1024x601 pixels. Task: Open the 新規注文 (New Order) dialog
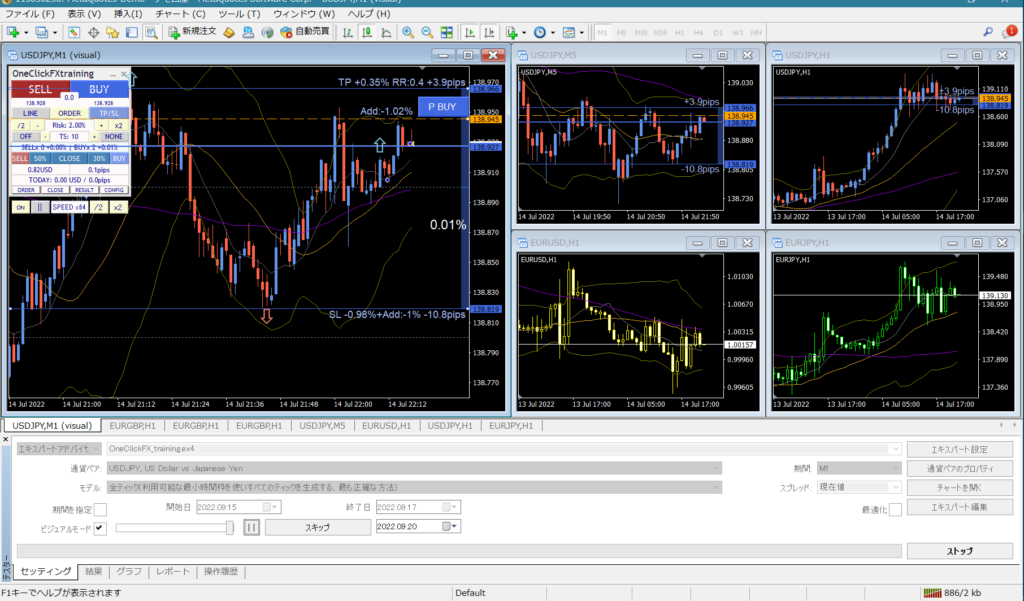tap(200, 32)
